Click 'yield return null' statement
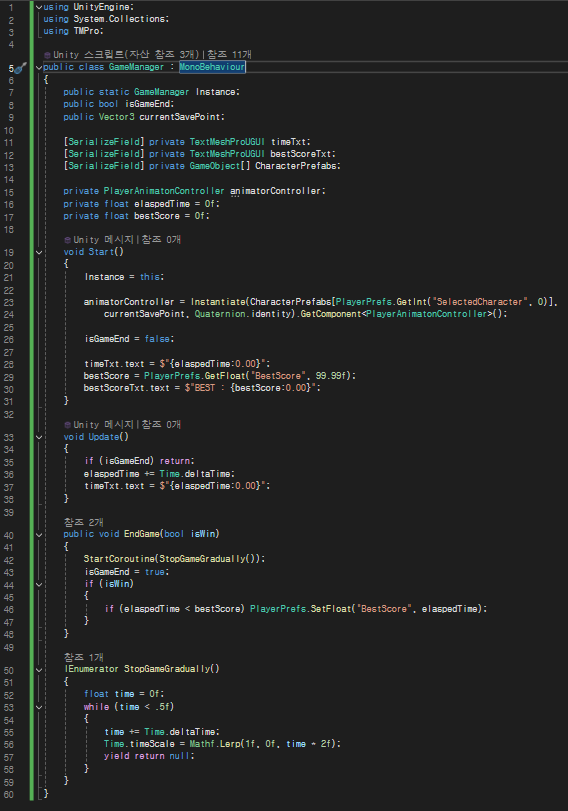Image resolution: width=568 pixels, height=811 pixels. coord(147,756)
